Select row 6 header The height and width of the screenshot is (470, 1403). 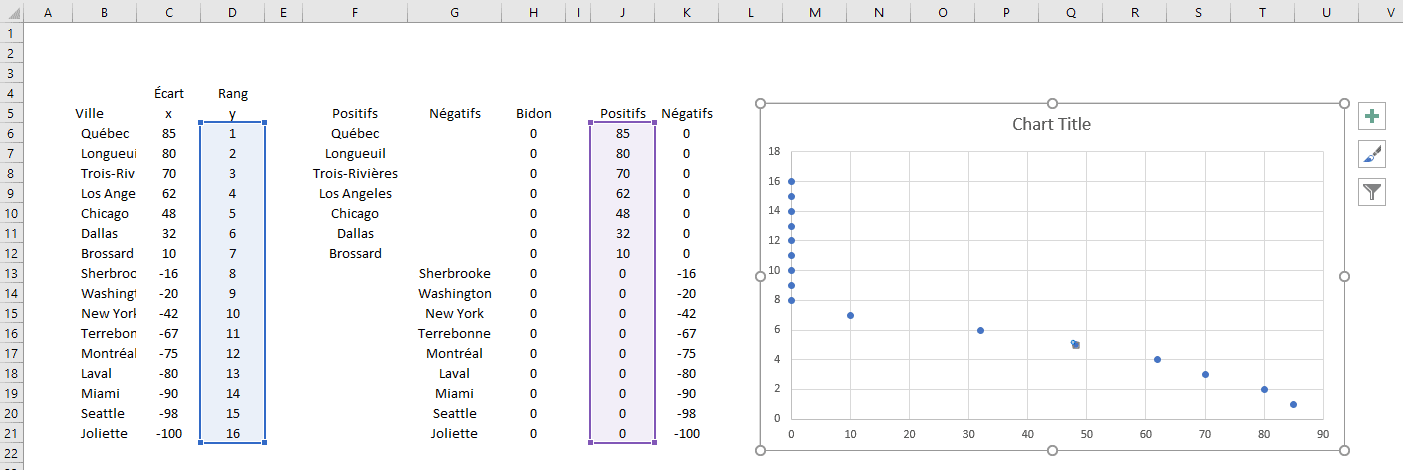10,133
